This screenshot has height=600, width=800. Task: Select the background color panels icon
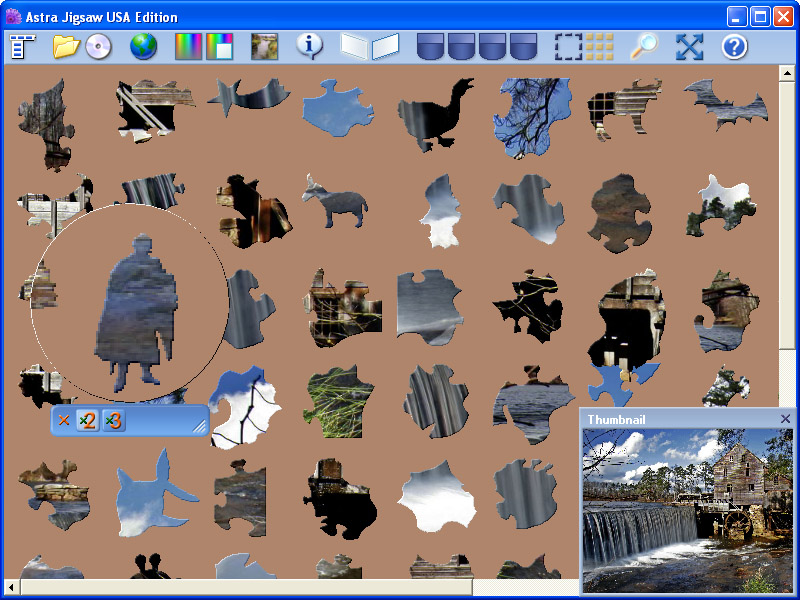pyautogui.click(x=219, y=45)
